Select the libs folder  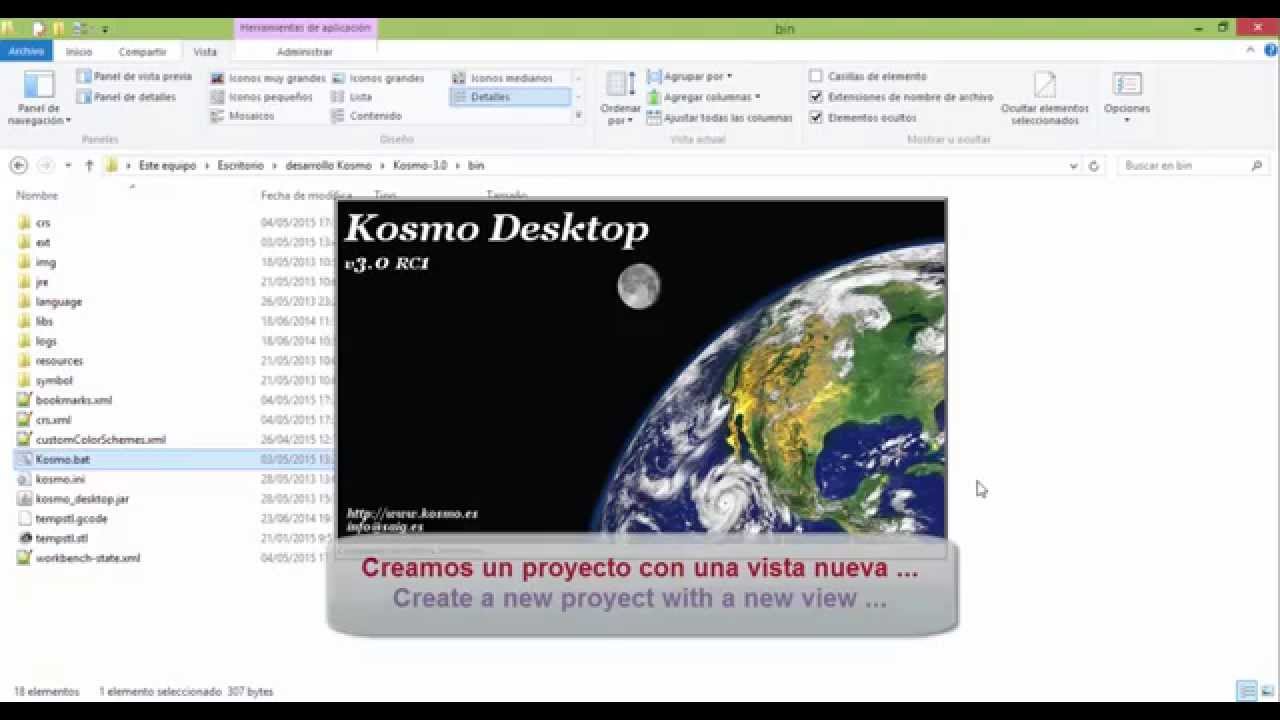[44, 321]
